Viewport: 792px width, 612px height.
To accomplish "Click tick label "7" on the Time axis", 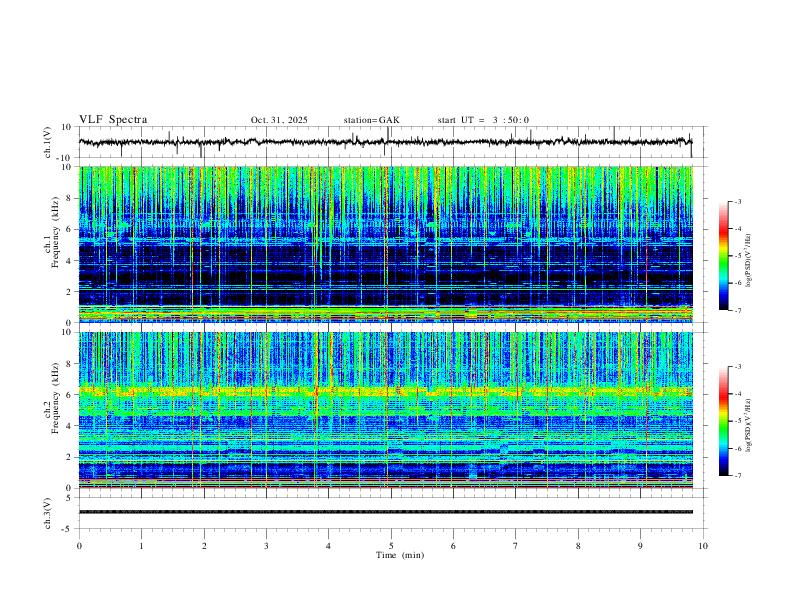I will (516, 546).
